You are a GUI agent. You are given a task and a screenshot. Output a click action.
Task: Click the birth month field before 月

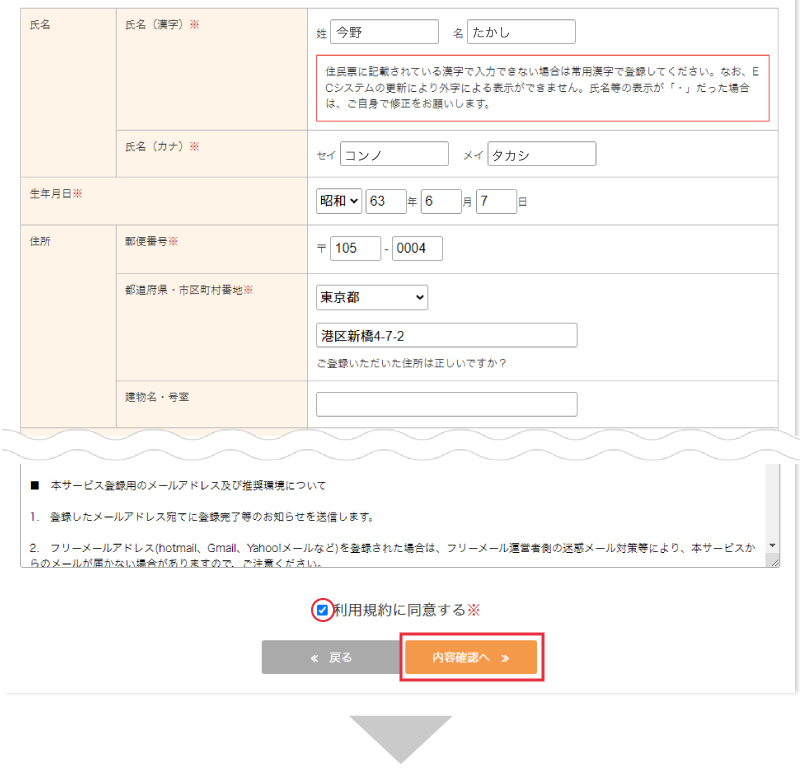click(x=441, y=201)
